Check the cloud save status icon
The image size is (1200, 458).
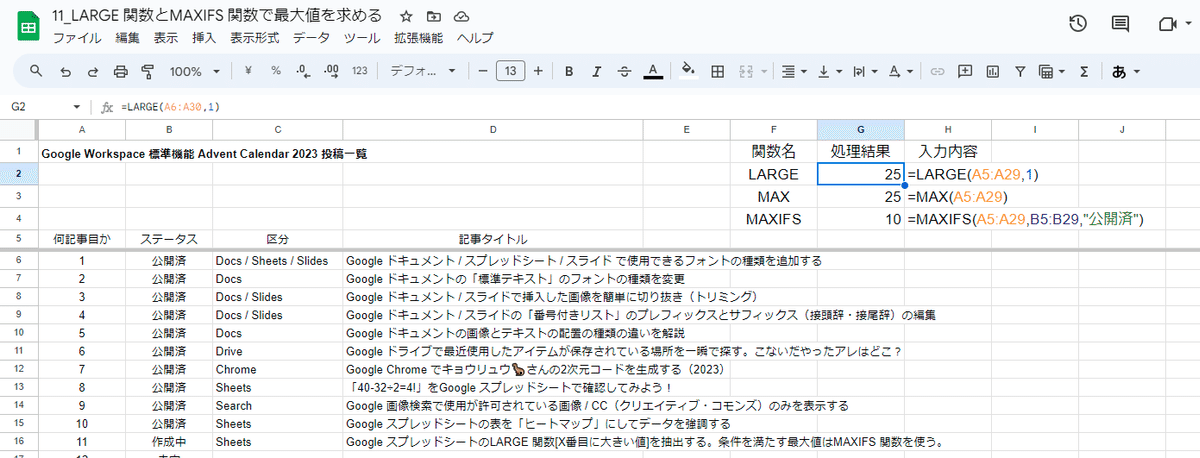(x=461, y=17)
